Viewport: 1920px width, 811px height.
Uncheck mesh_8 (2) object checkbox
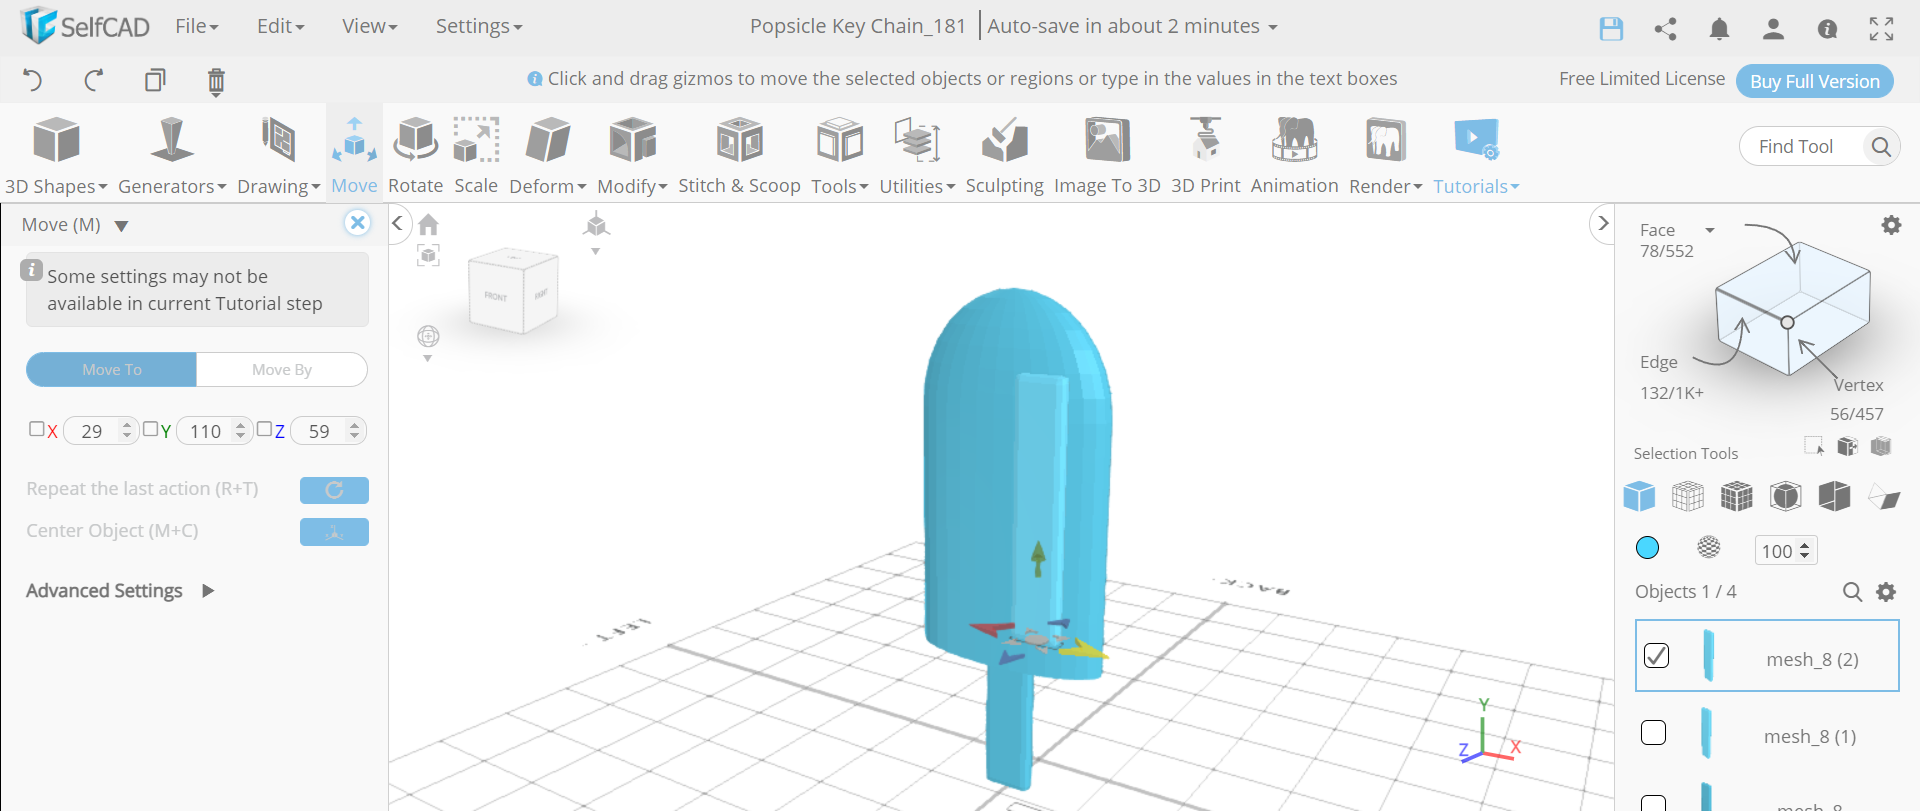click(1656, 655)
